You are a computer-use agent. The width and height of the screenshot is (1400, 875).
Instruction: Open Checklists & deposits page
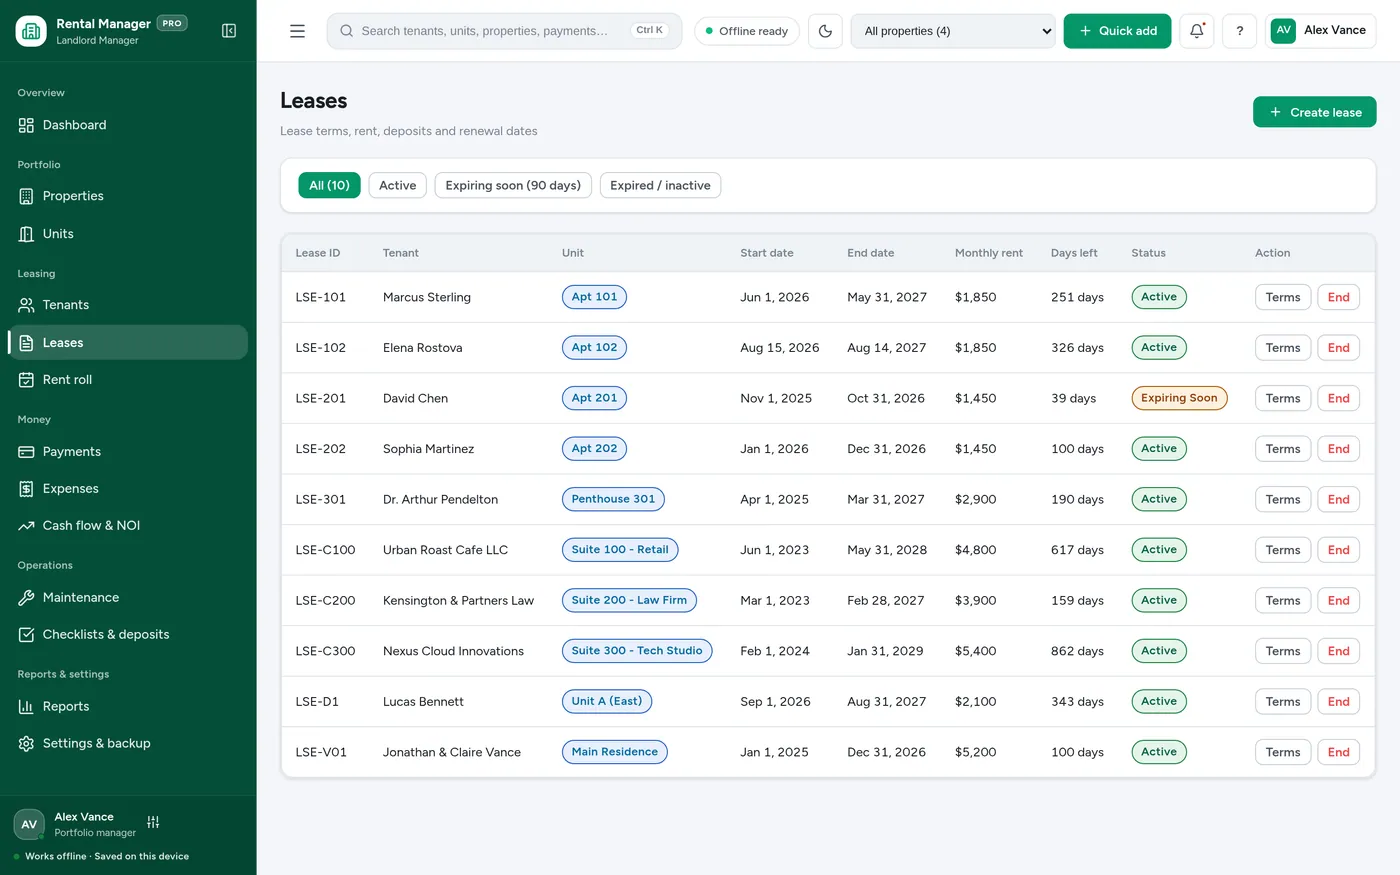tap(128, 635)
